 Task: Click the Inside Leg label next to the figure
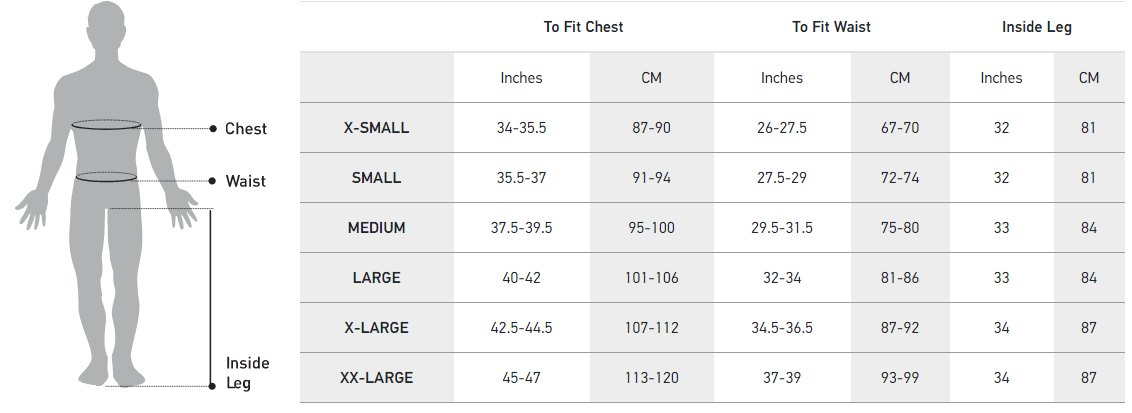[247, 373]
